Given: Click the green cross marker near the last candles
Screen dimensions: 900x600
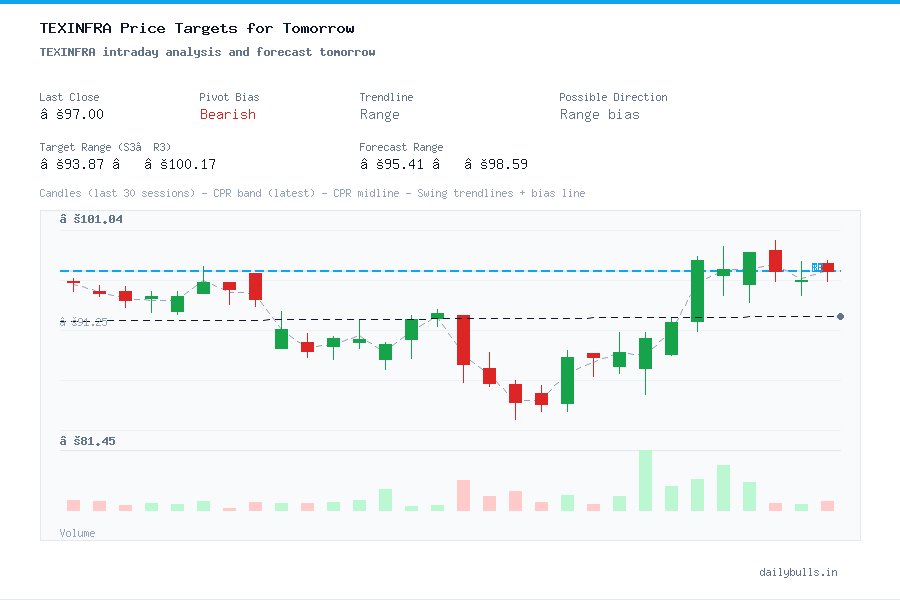Looking at the screenshot, I should pos(800,283).
